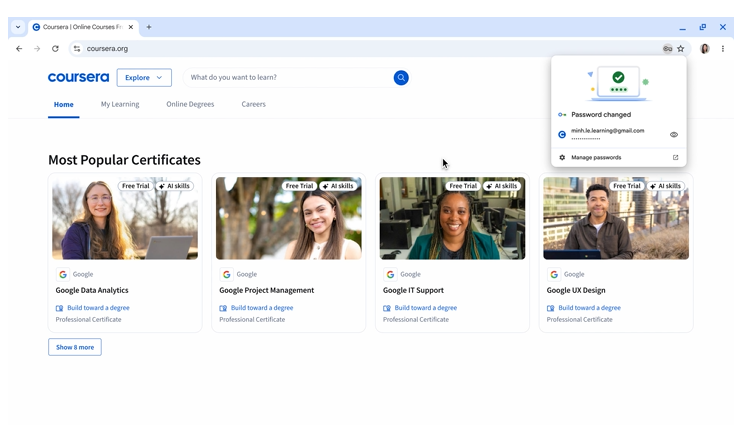The image size is (745, 428).
Task: Open the password manager key icon
Action: pos(668,48)
